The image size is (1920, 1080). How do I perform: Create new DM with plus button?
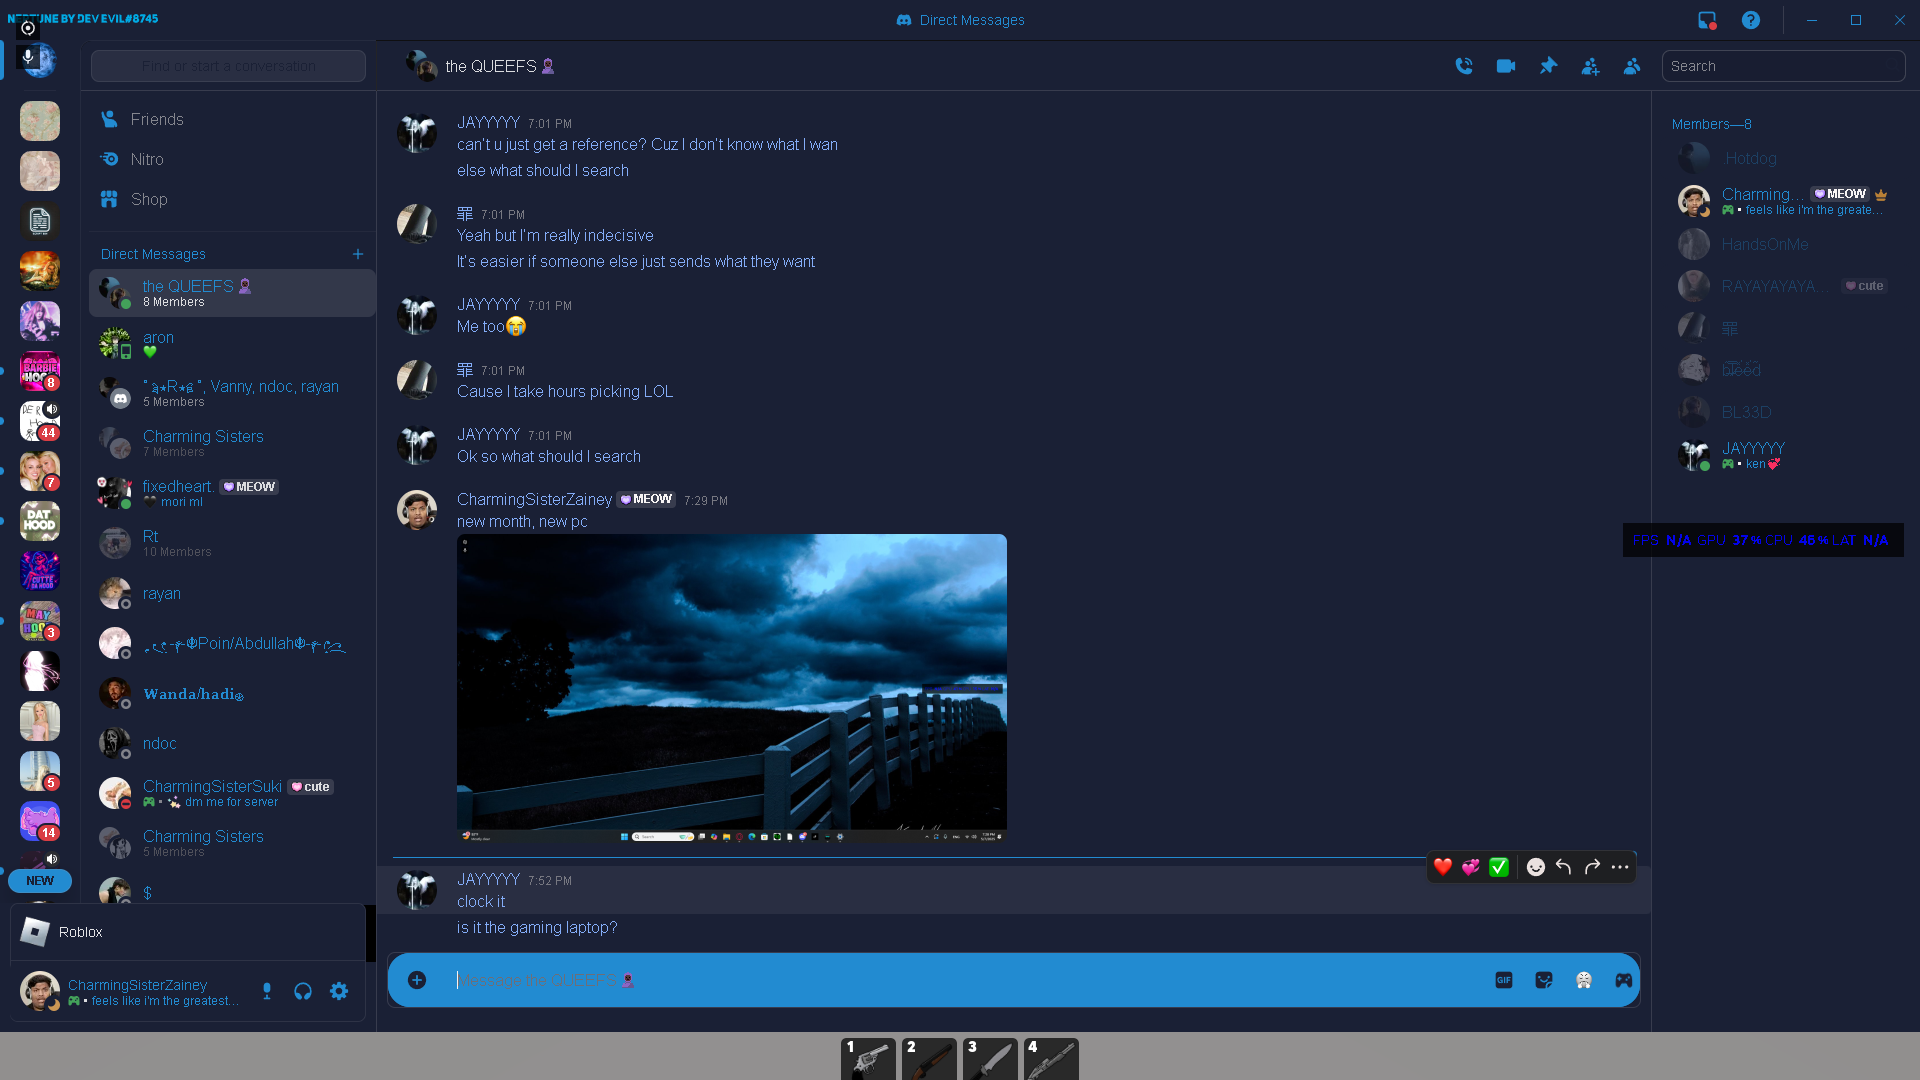(x=358, y=254)
